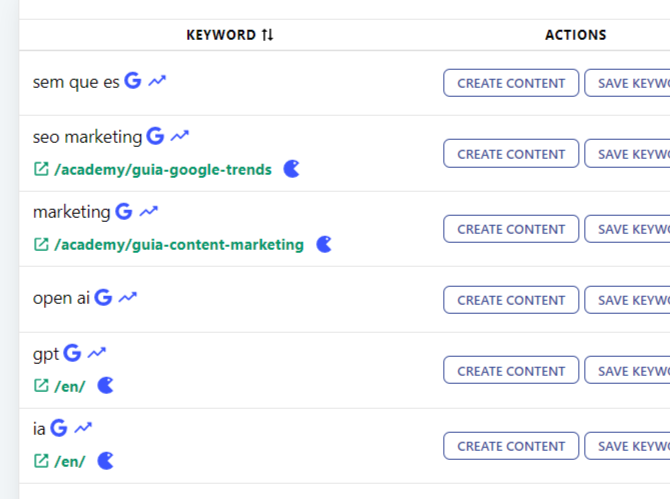Select the 'open ai' keyword text

click(x=61, y=298)
